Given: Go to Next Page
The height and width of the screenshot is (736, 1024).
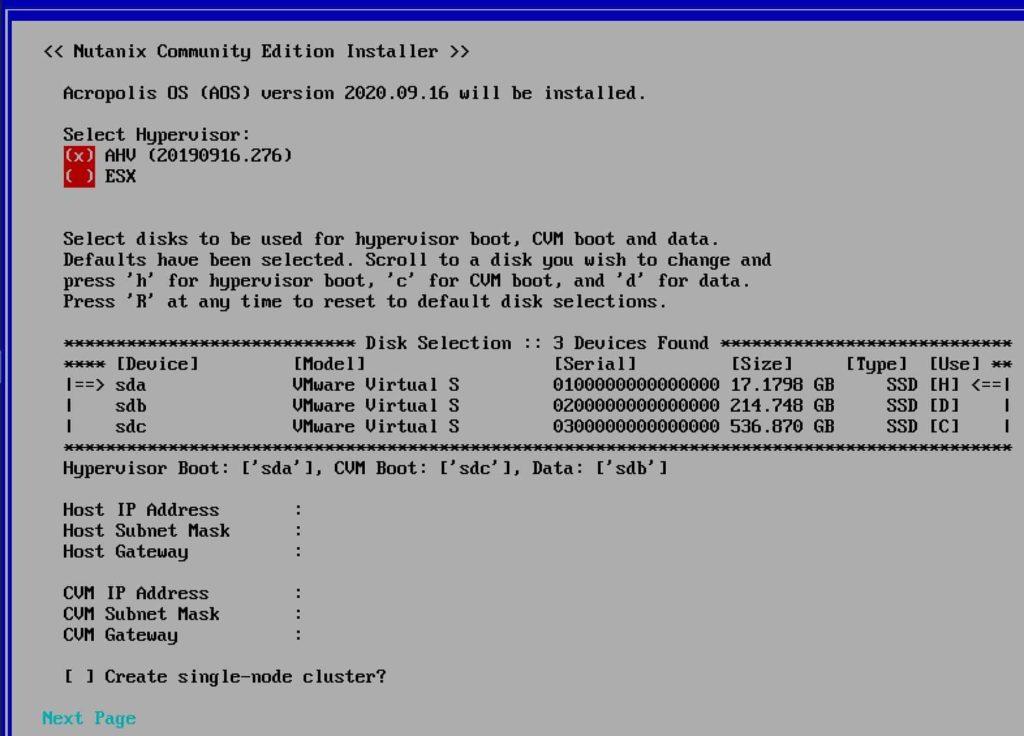Looking at the screenshot, I should pyautogui.click(x=89, y=718).
